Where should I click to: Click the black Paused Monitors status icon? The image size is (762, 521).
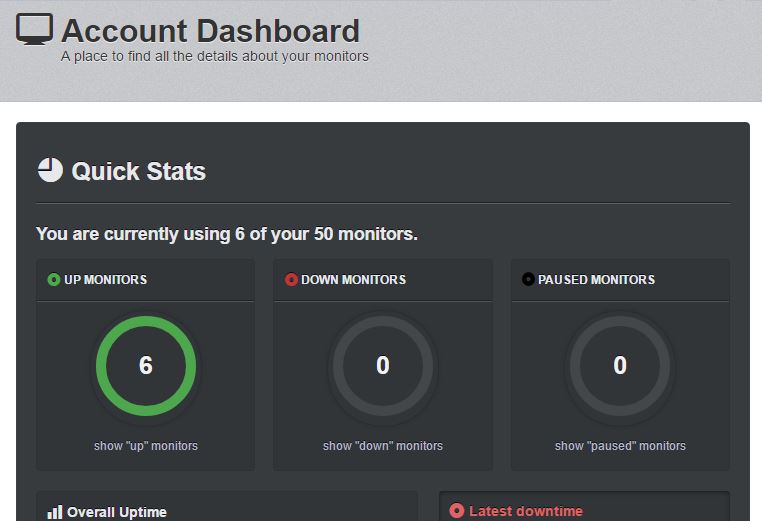click(x=528, y=280)
